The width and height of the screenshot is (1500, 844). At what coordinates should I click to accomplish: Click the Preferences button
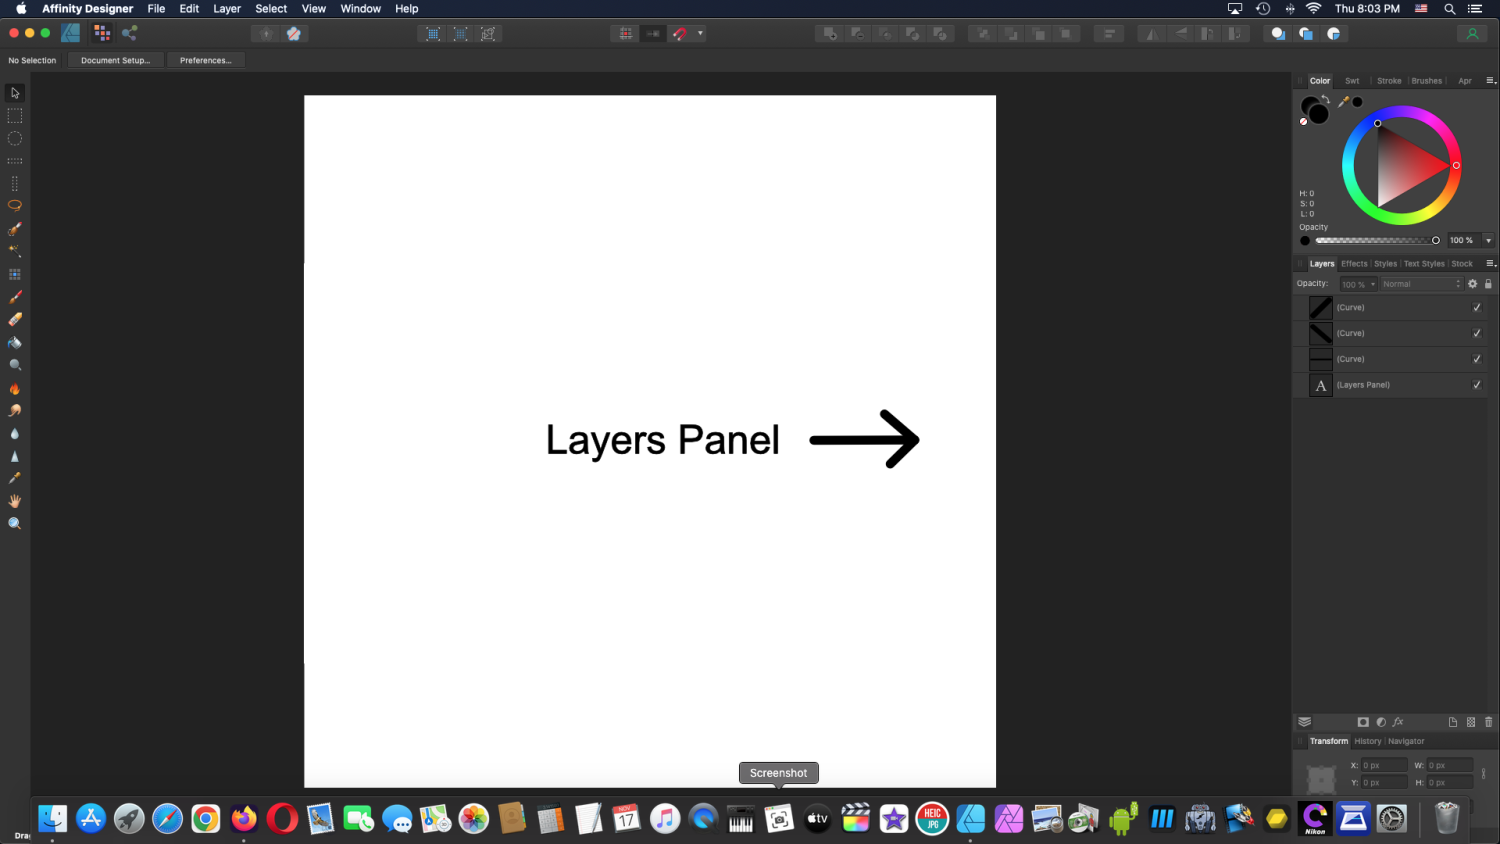pyautogui.click(x=205, y=61)
